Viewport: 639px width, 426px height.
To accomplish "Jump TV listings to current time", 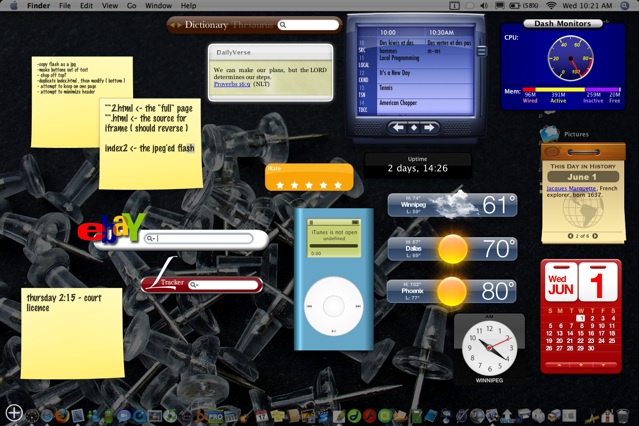I will pyautogui.click(x=414, y=128).
